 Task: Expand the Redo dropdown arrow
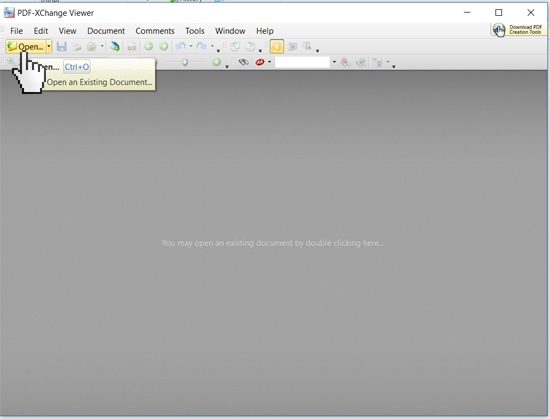[x=212, y=46]
